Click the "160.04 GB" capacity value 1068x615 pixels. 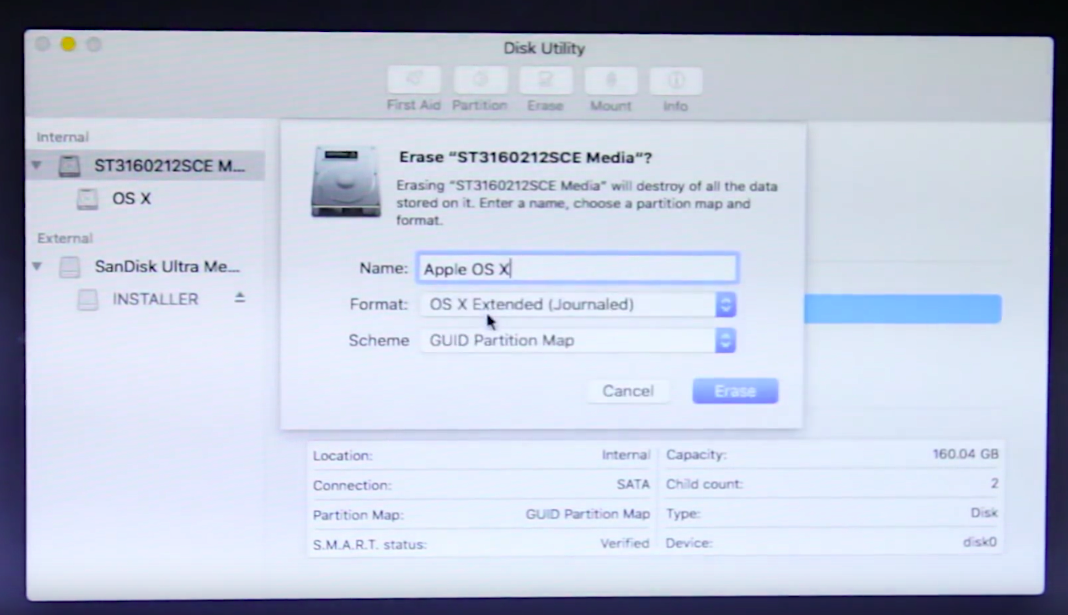[x=965, y=454]
